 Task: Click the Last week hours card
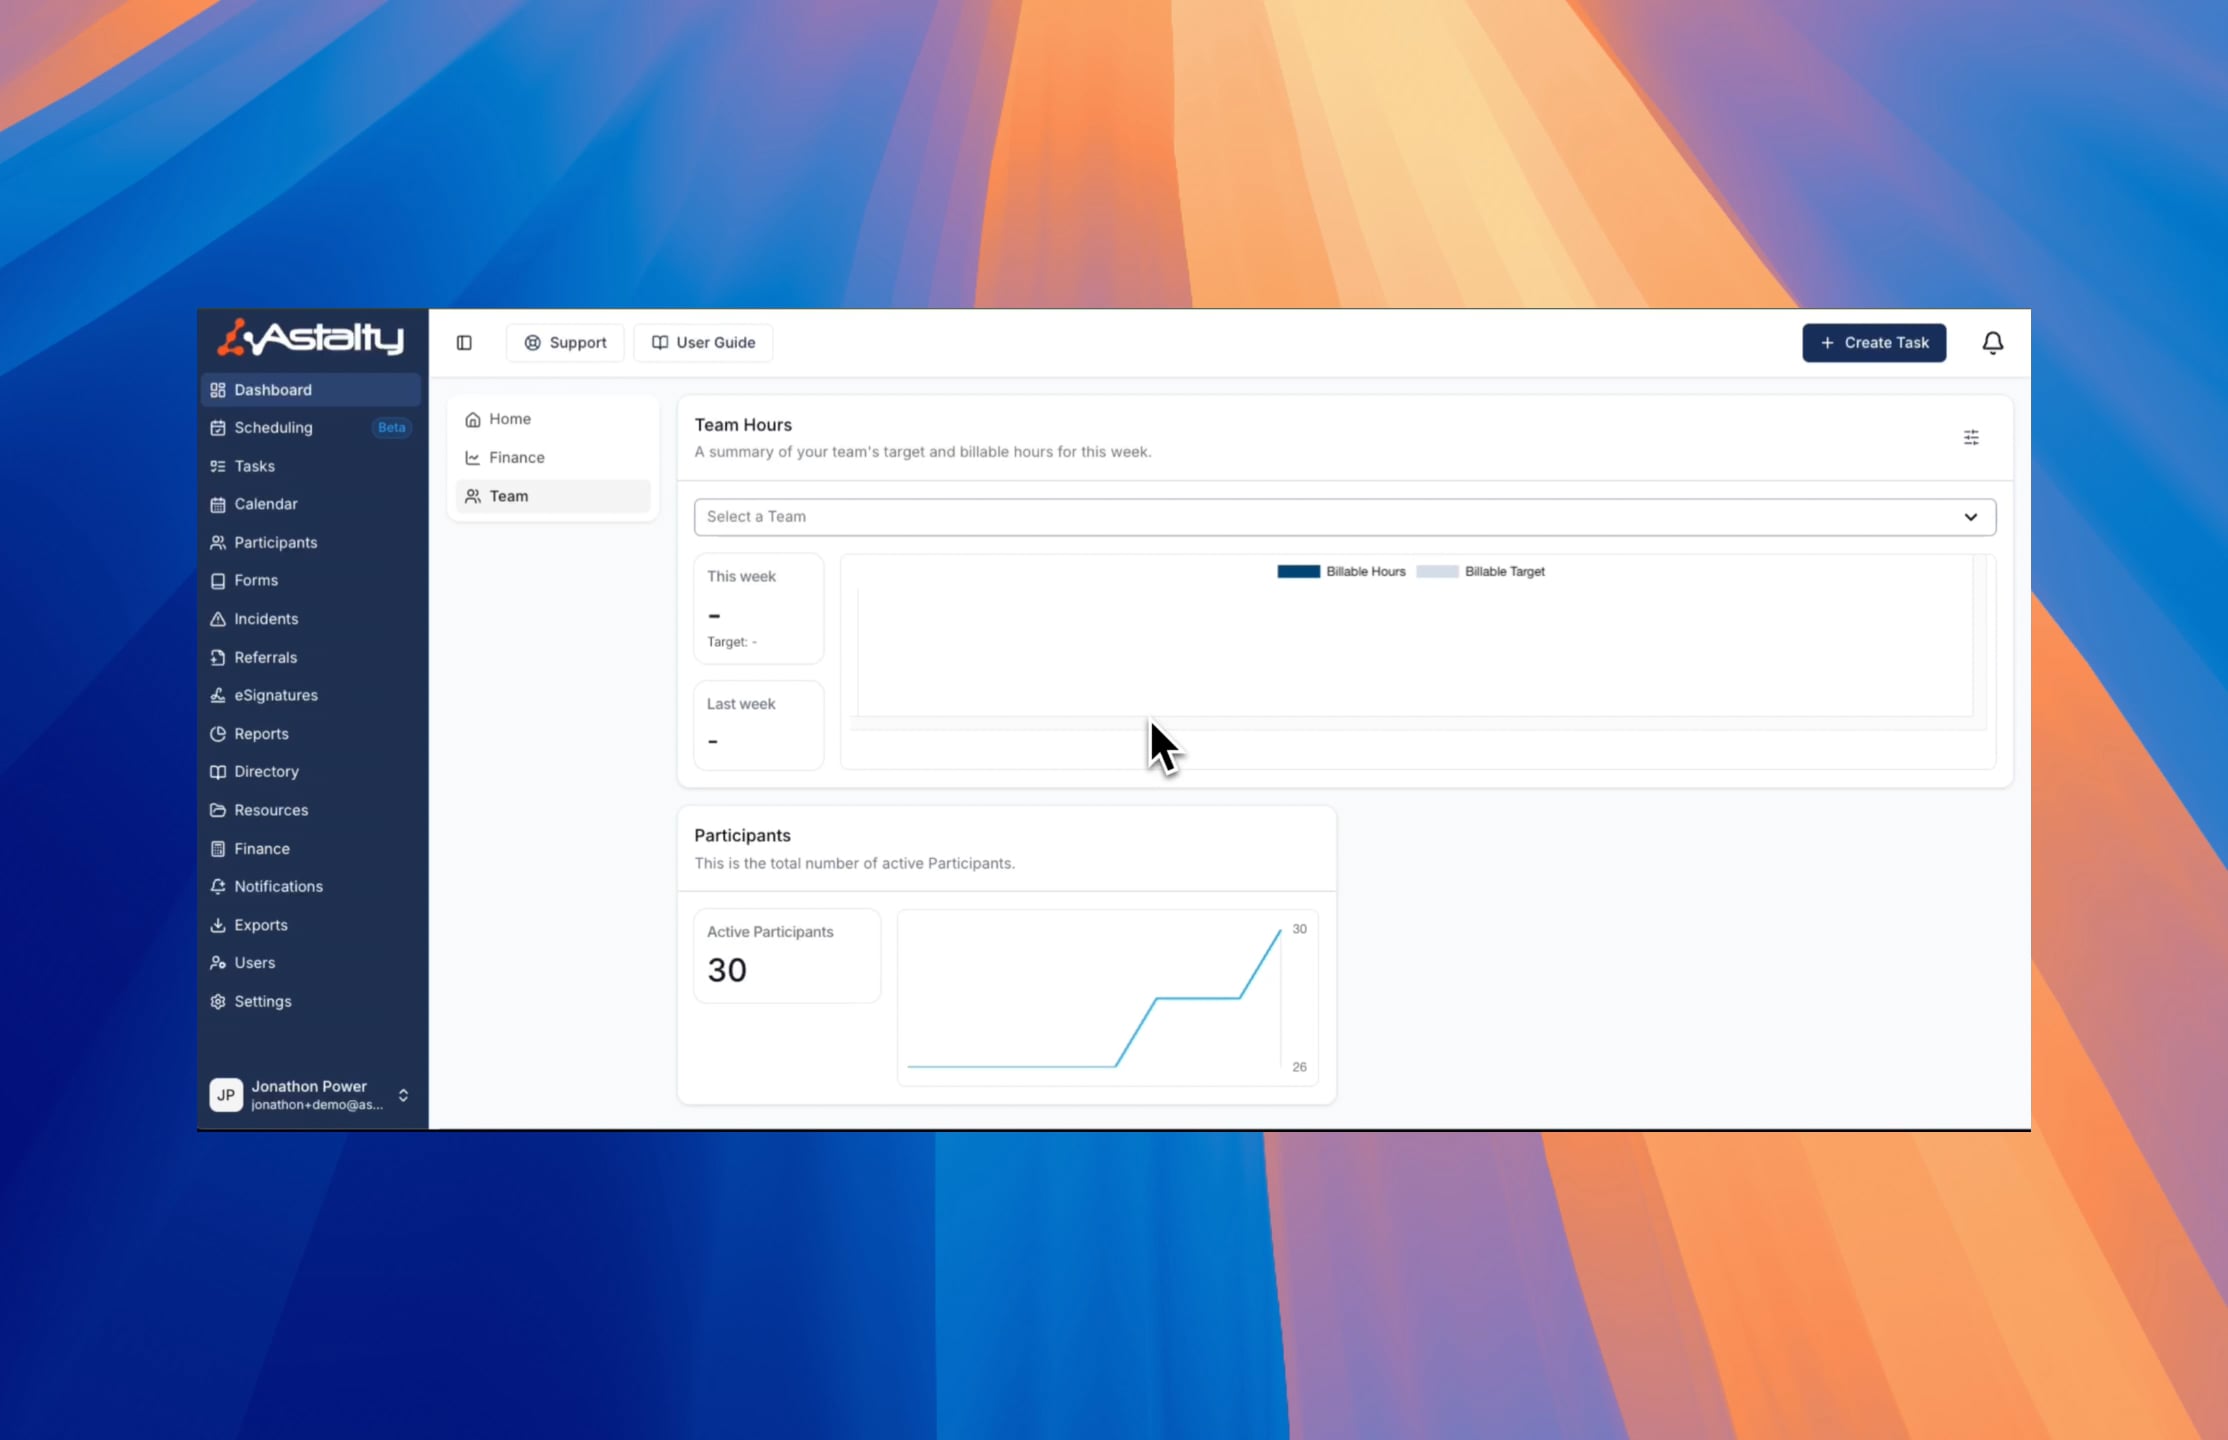point(759,726)
